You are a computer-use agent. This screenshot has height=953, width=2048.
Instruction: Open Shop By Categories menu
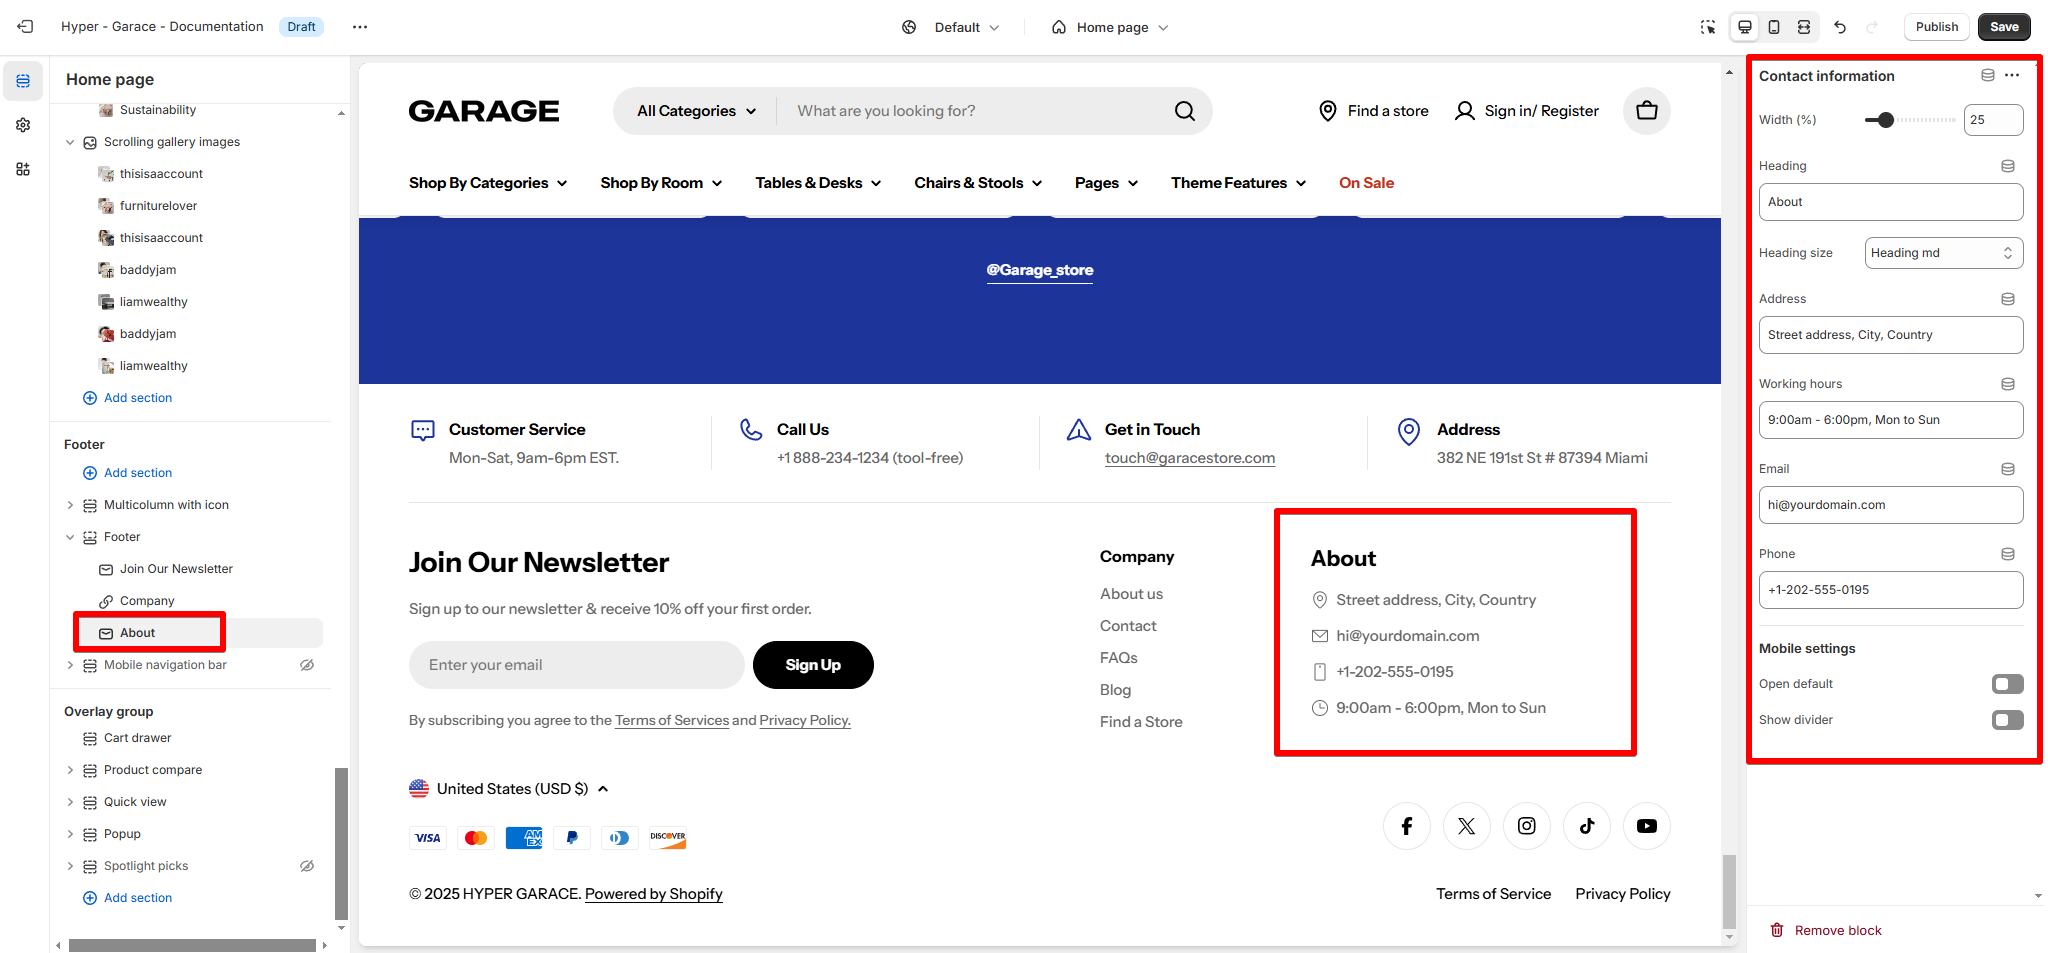[488, 183]
